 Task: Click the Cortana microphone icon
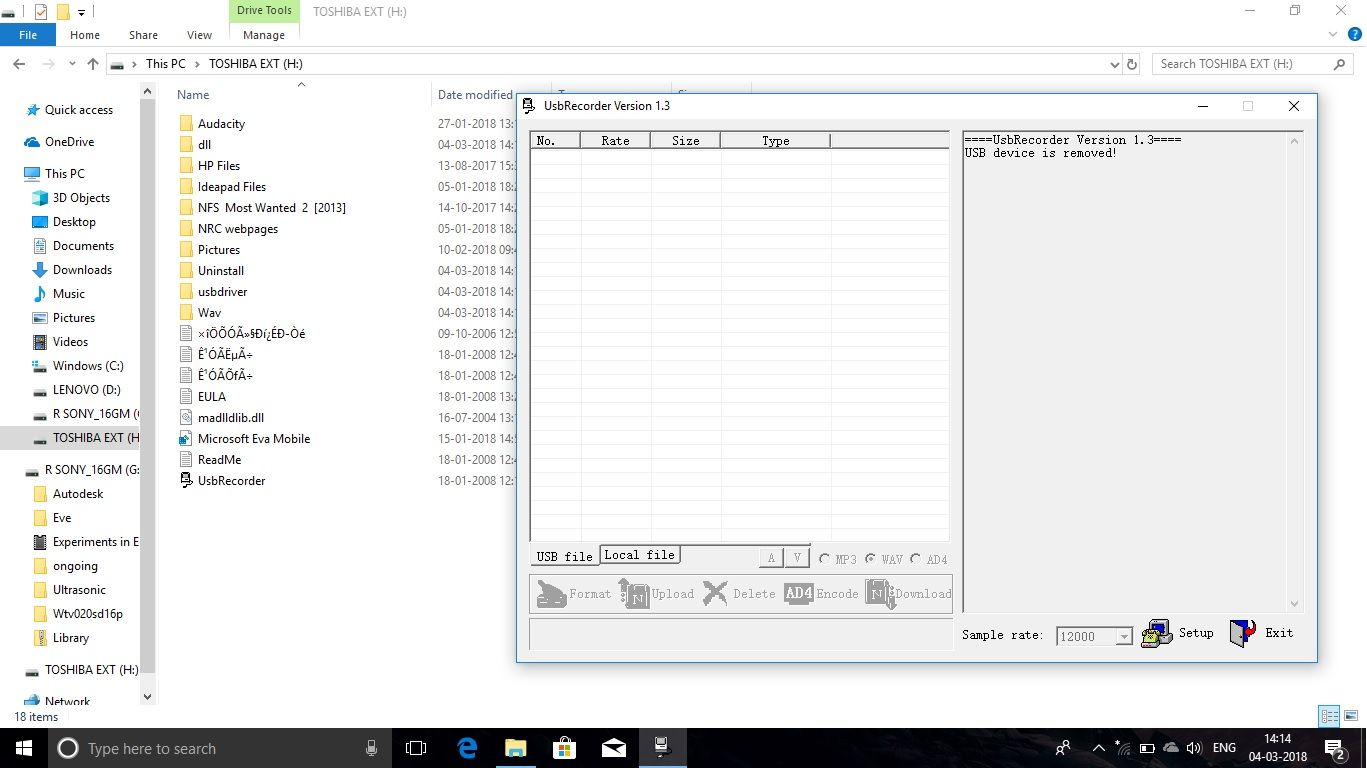(371, 748)
